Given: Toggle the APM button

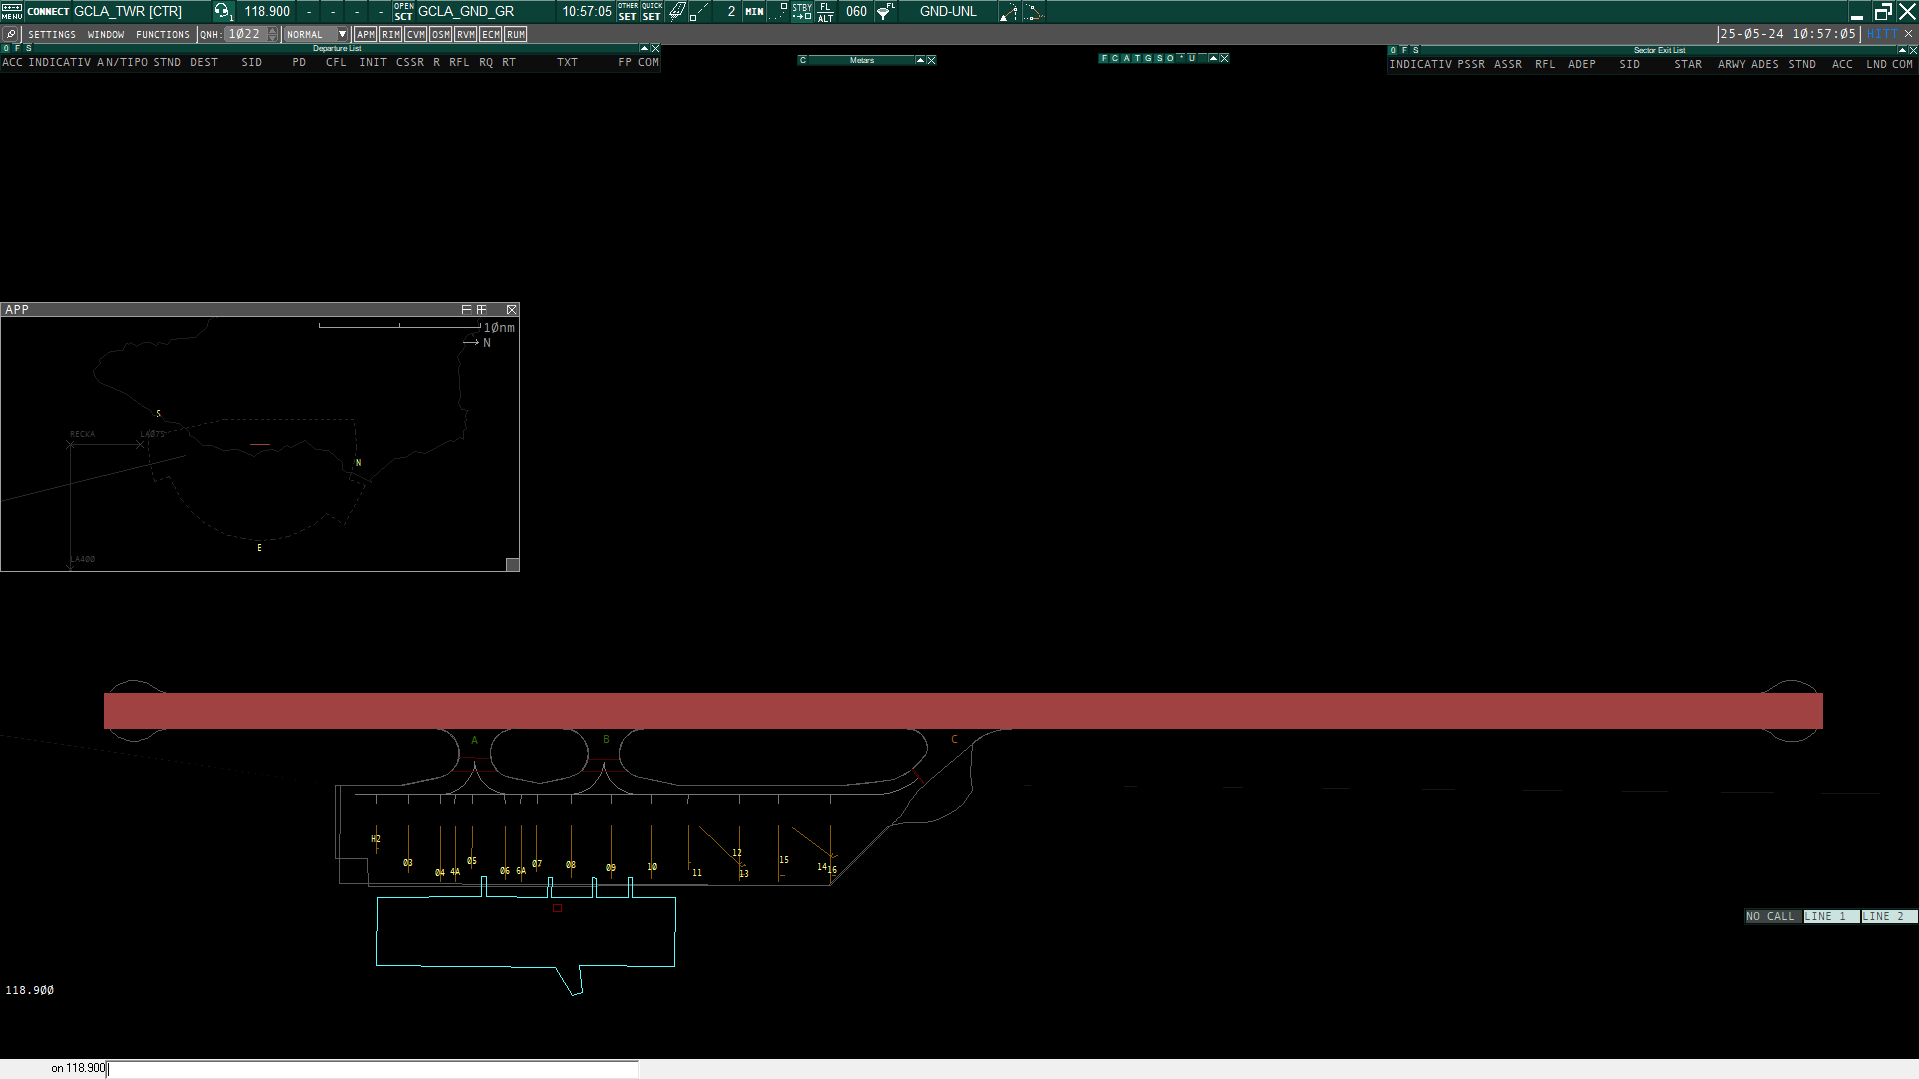Looking at the screenshot, I should point(366,34).
